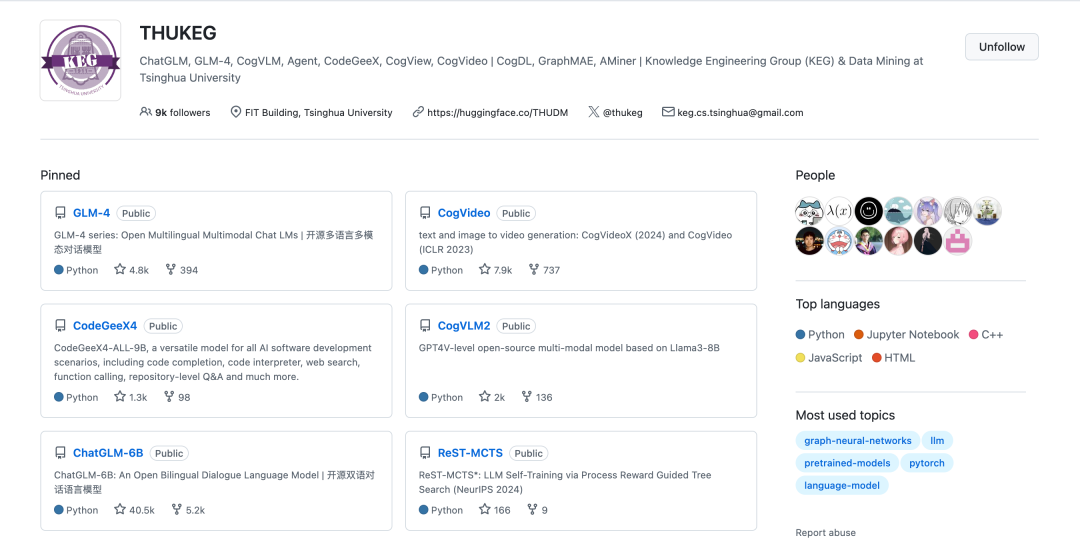Open the GLM-4 repository link

pos(91,213)
